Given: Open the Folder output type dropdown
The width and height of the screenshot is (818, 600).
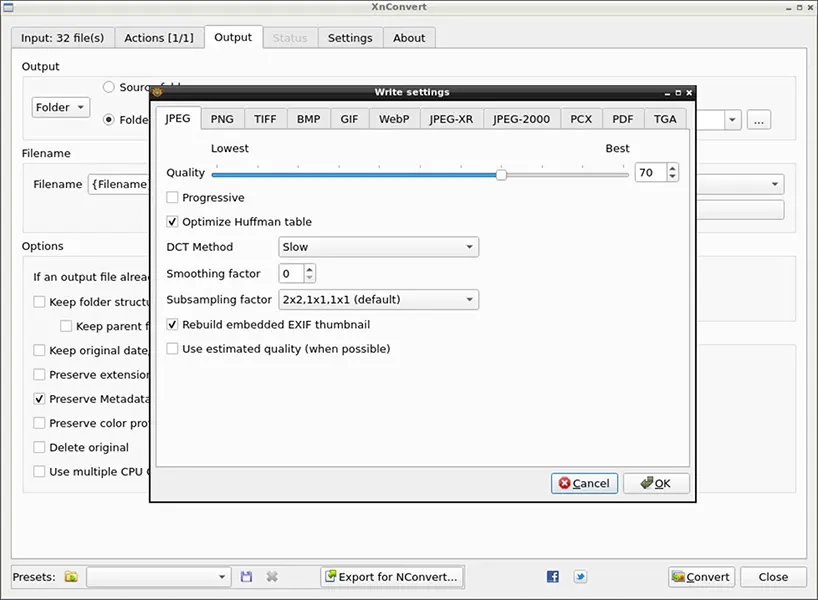Looking at the screenshot, I should click(x=61, y=107).
